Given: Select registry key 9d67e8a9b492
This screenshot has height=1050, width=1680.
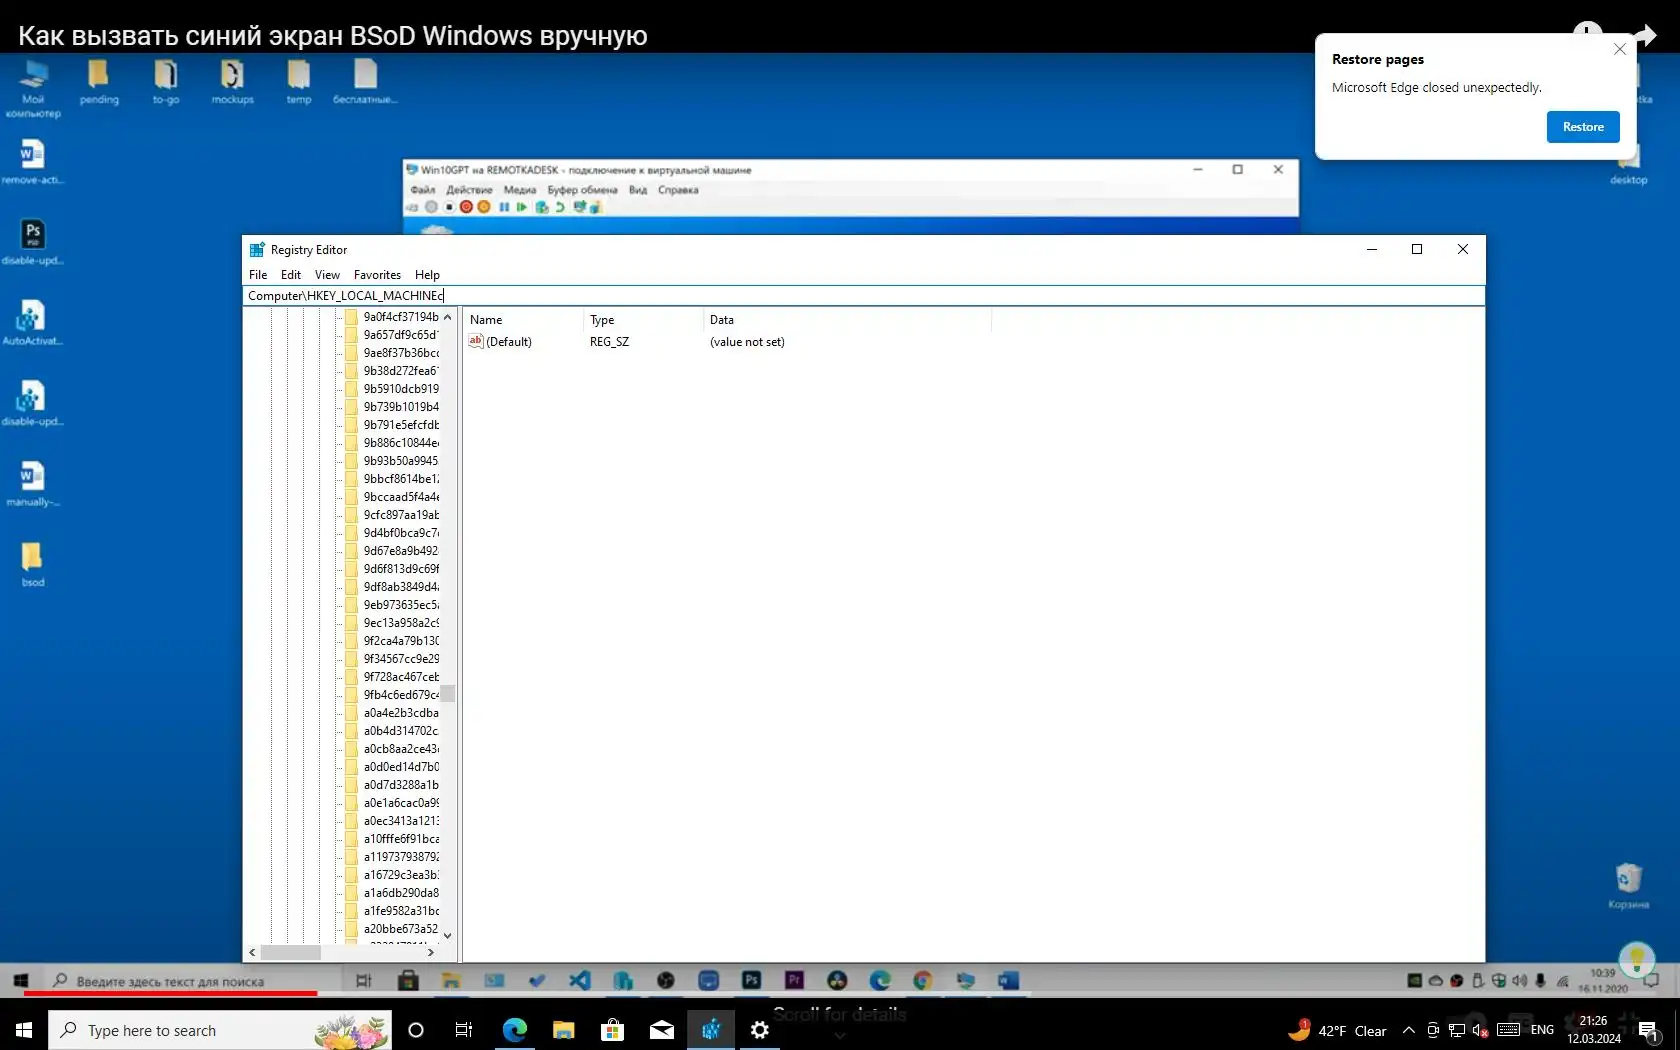Looking at the screenshot, I should pos(392,551).
